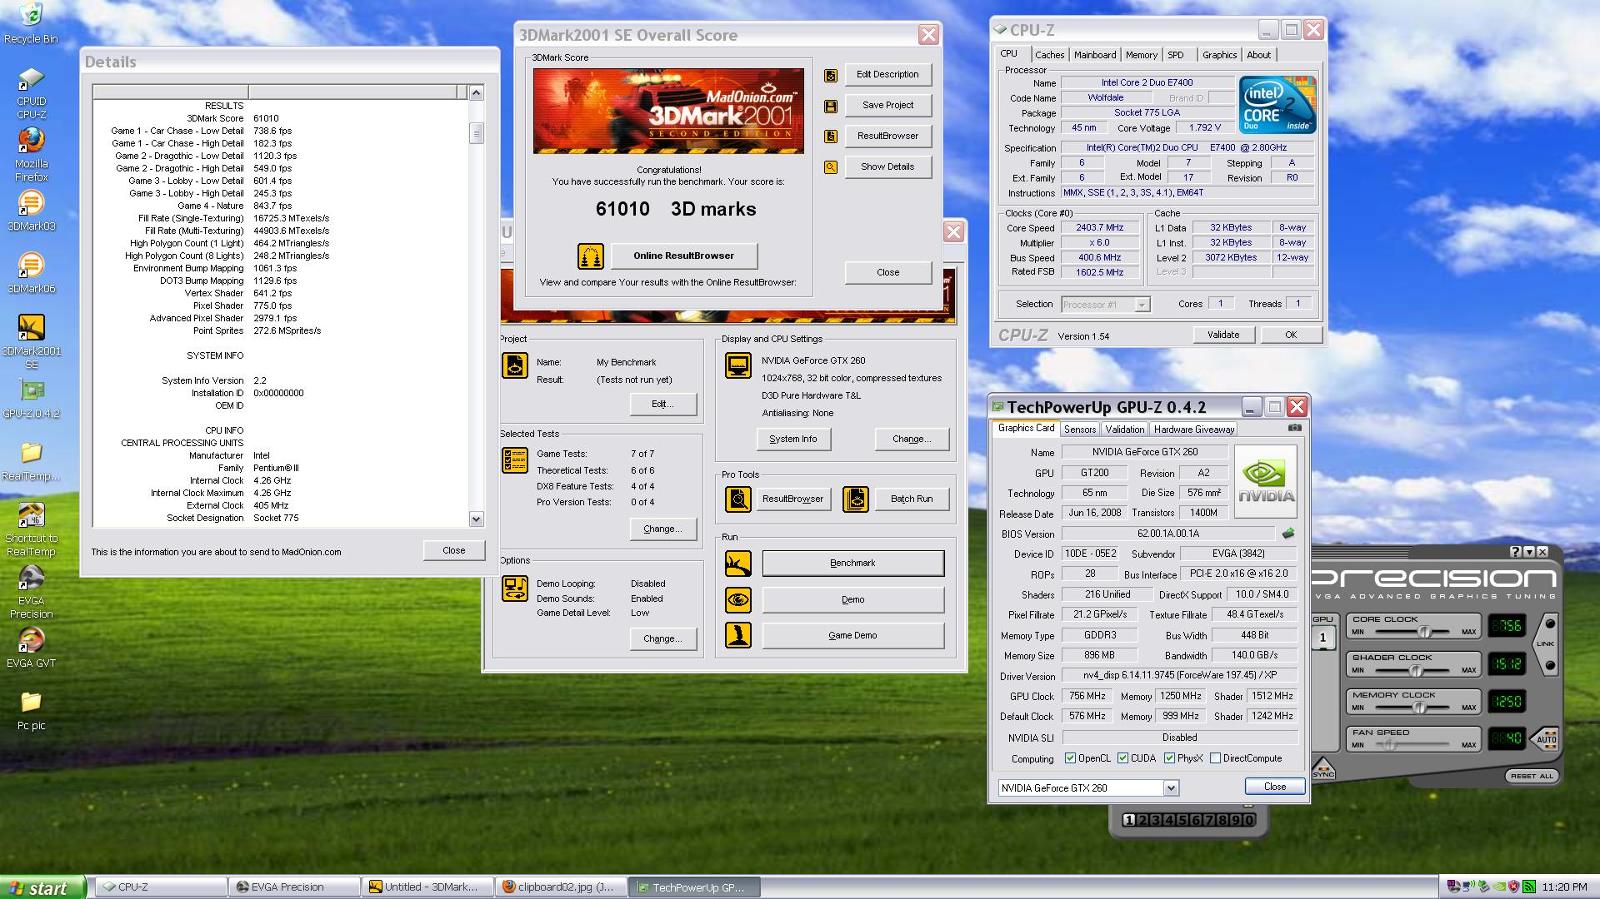Click the Online ResultBrowser podium icon
The image size is (1600, 899).
tap(590, 256)
